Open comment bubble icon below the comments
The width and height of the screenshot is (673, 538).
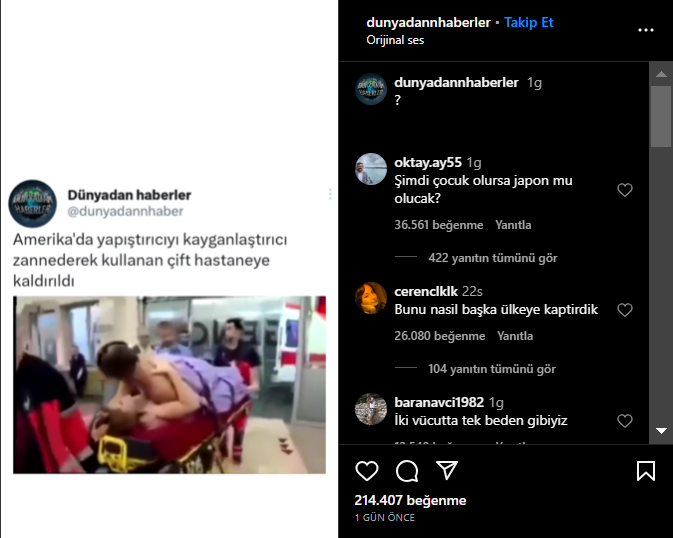(x=407, y=471)
